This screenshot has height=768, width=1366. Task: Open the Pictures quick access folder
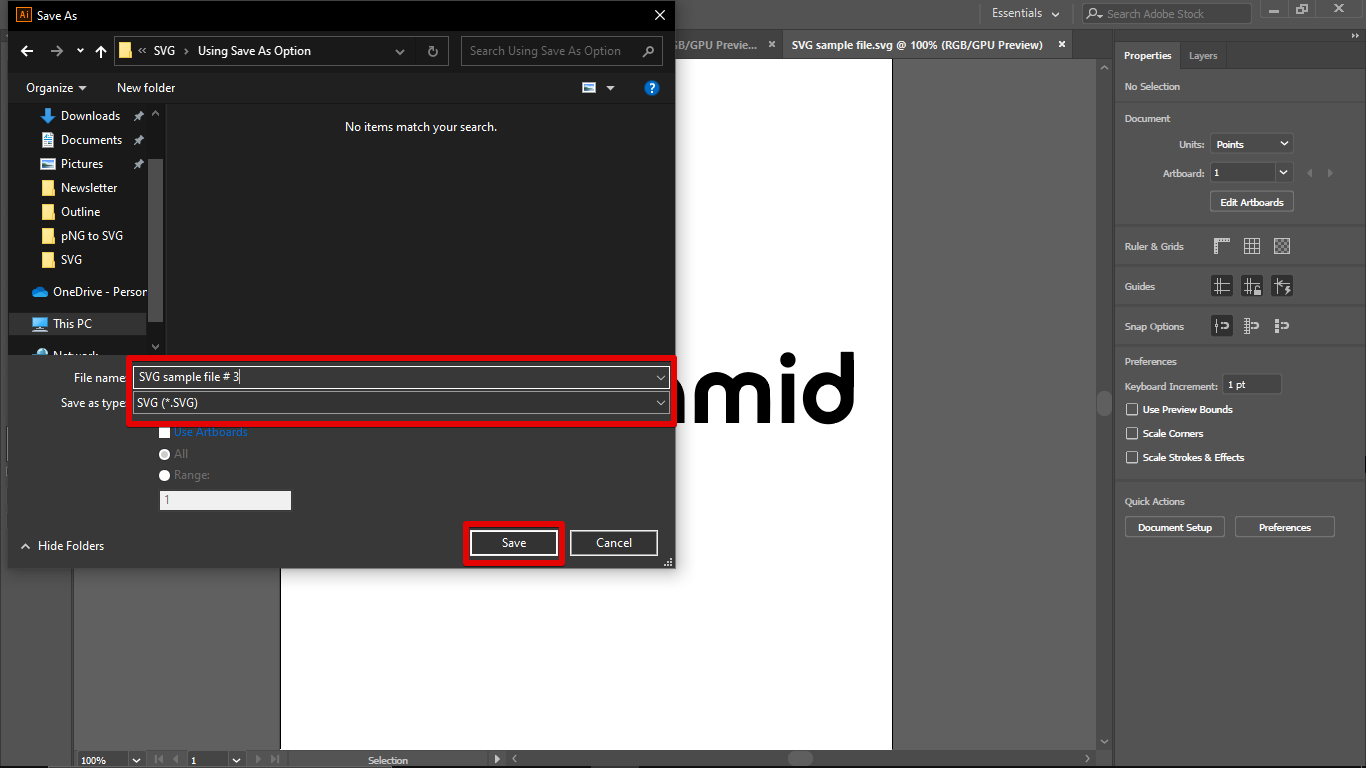82,164
